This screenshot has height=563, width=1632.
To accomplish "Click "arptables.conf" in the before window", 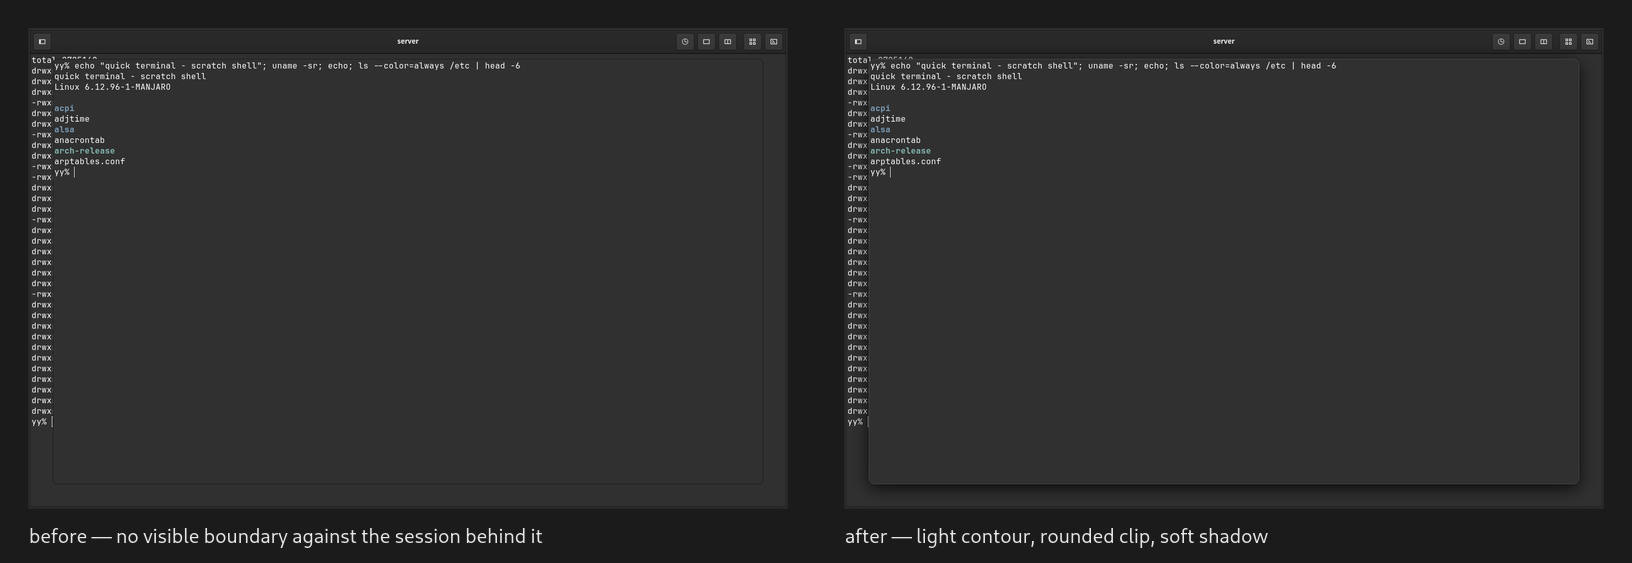I will coord(89,161).
